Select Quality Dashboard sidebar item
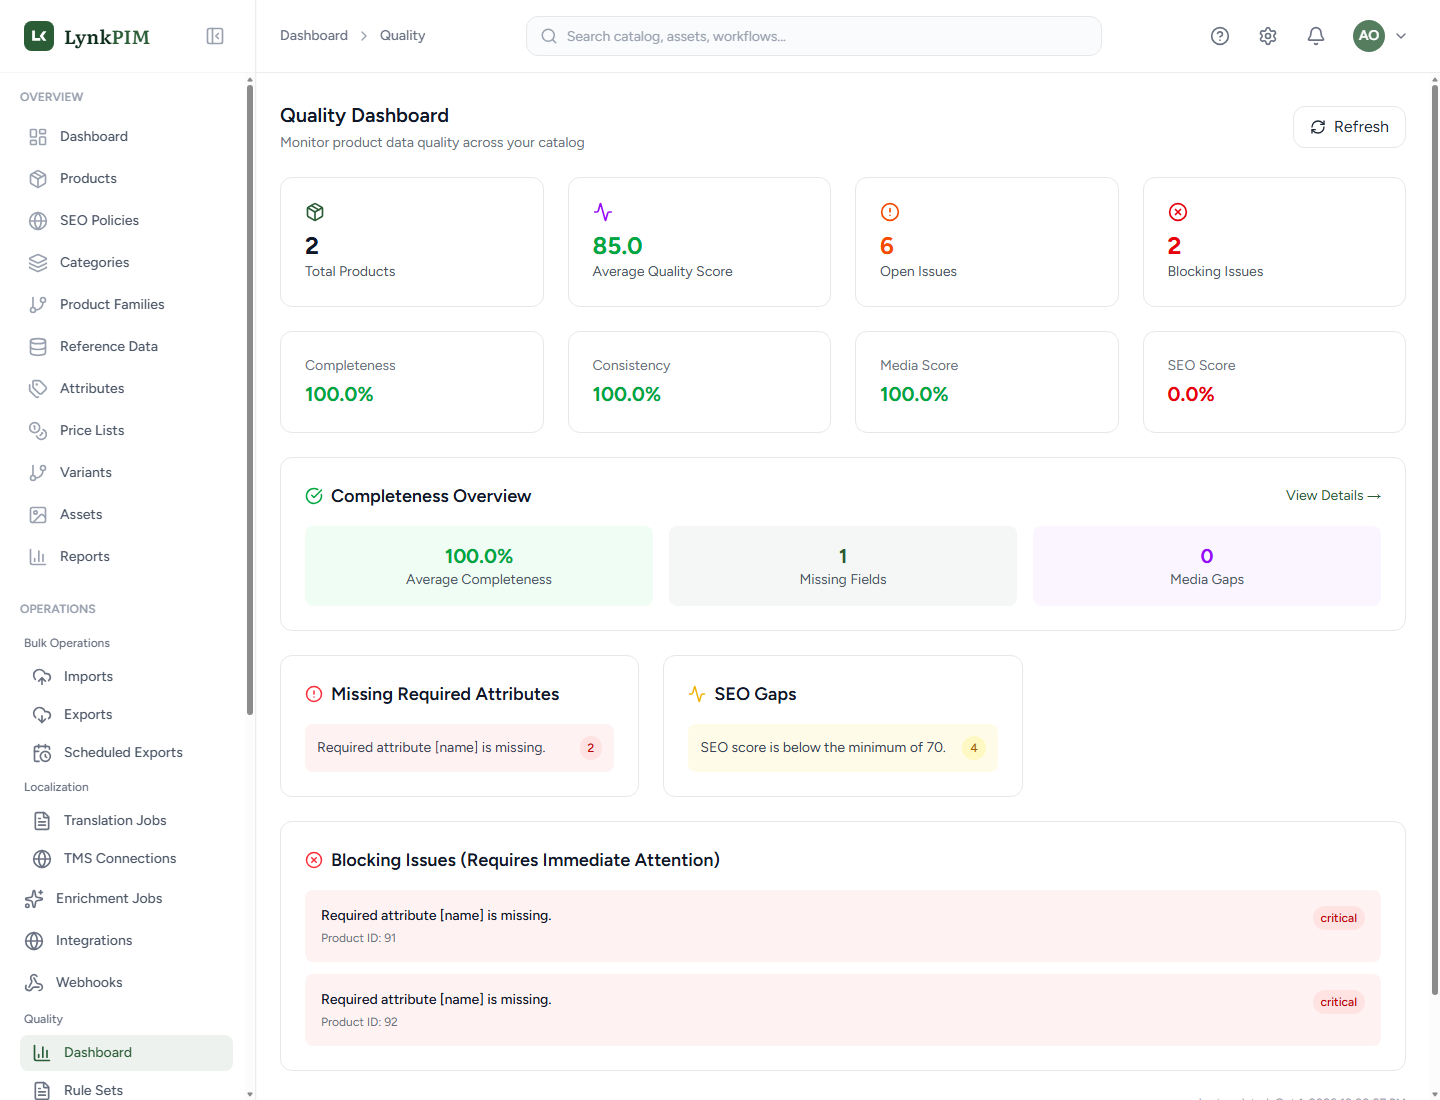Screen dimensions: 1440x1100 pos(126,1052)
